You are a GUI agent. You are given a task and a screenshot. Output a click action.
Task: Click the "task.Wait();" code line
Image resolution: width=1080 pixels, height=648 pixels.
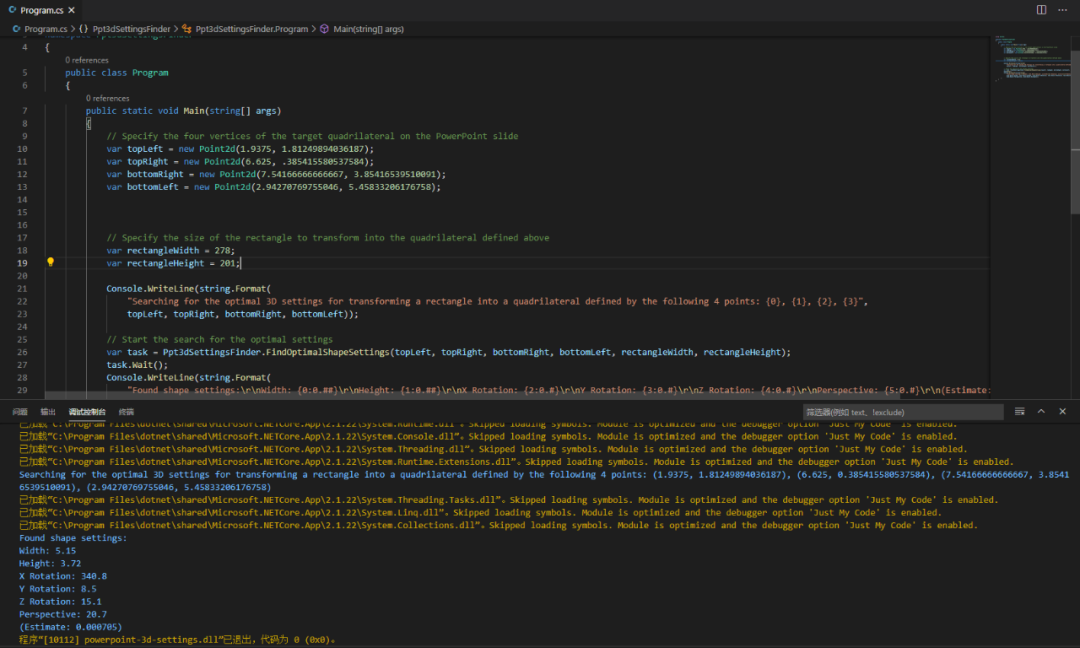coord(137,365)
